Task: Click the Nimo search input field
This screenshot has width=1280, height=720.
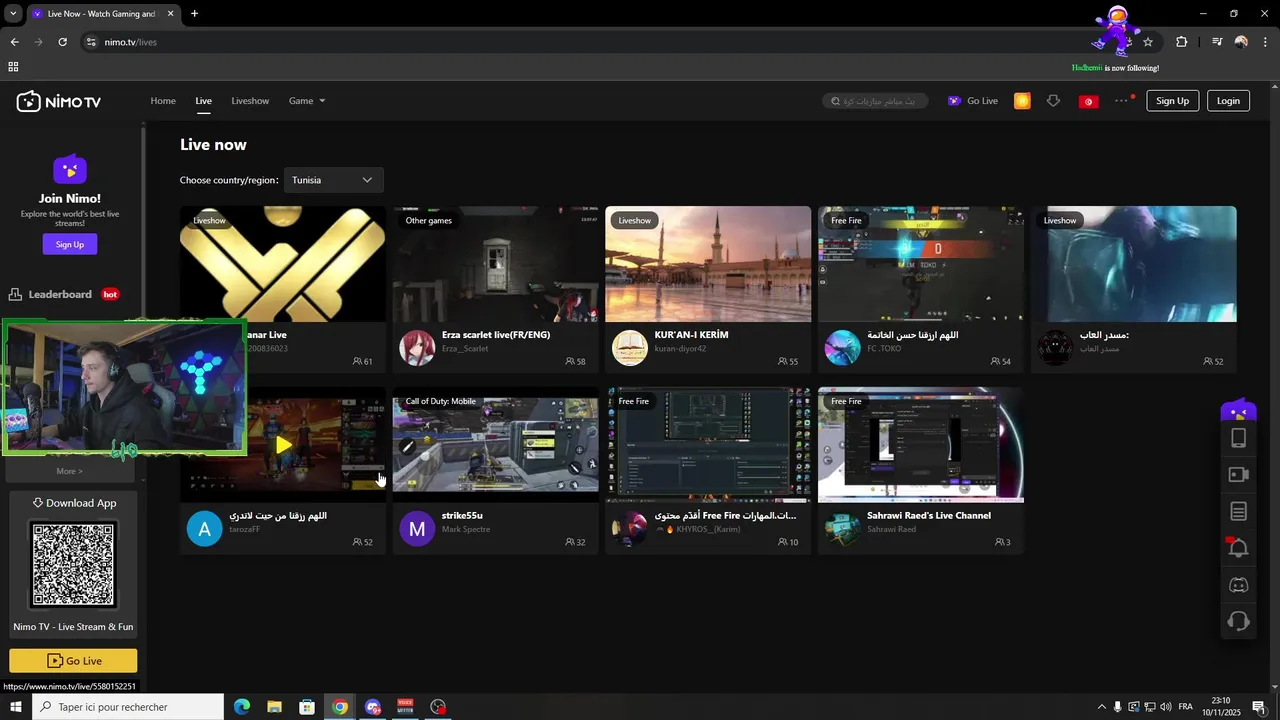Action: coord(875,101)
